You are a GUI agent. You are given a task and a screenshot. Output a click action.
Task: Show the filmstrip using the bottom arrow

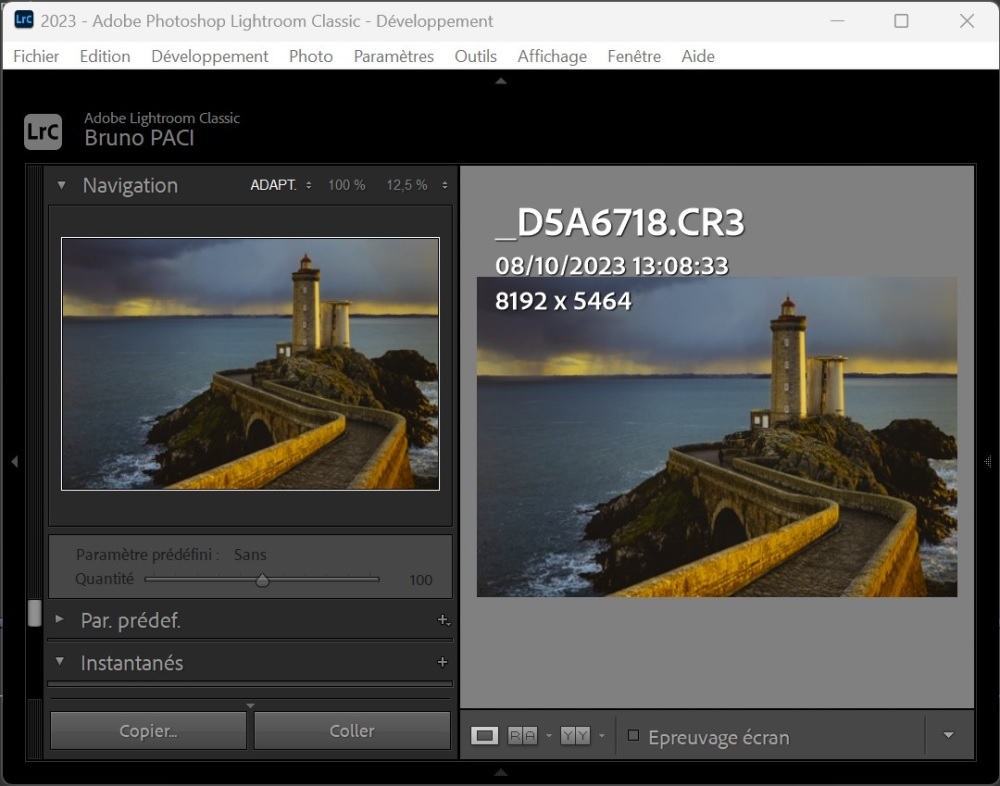click(x=500, y=772)
